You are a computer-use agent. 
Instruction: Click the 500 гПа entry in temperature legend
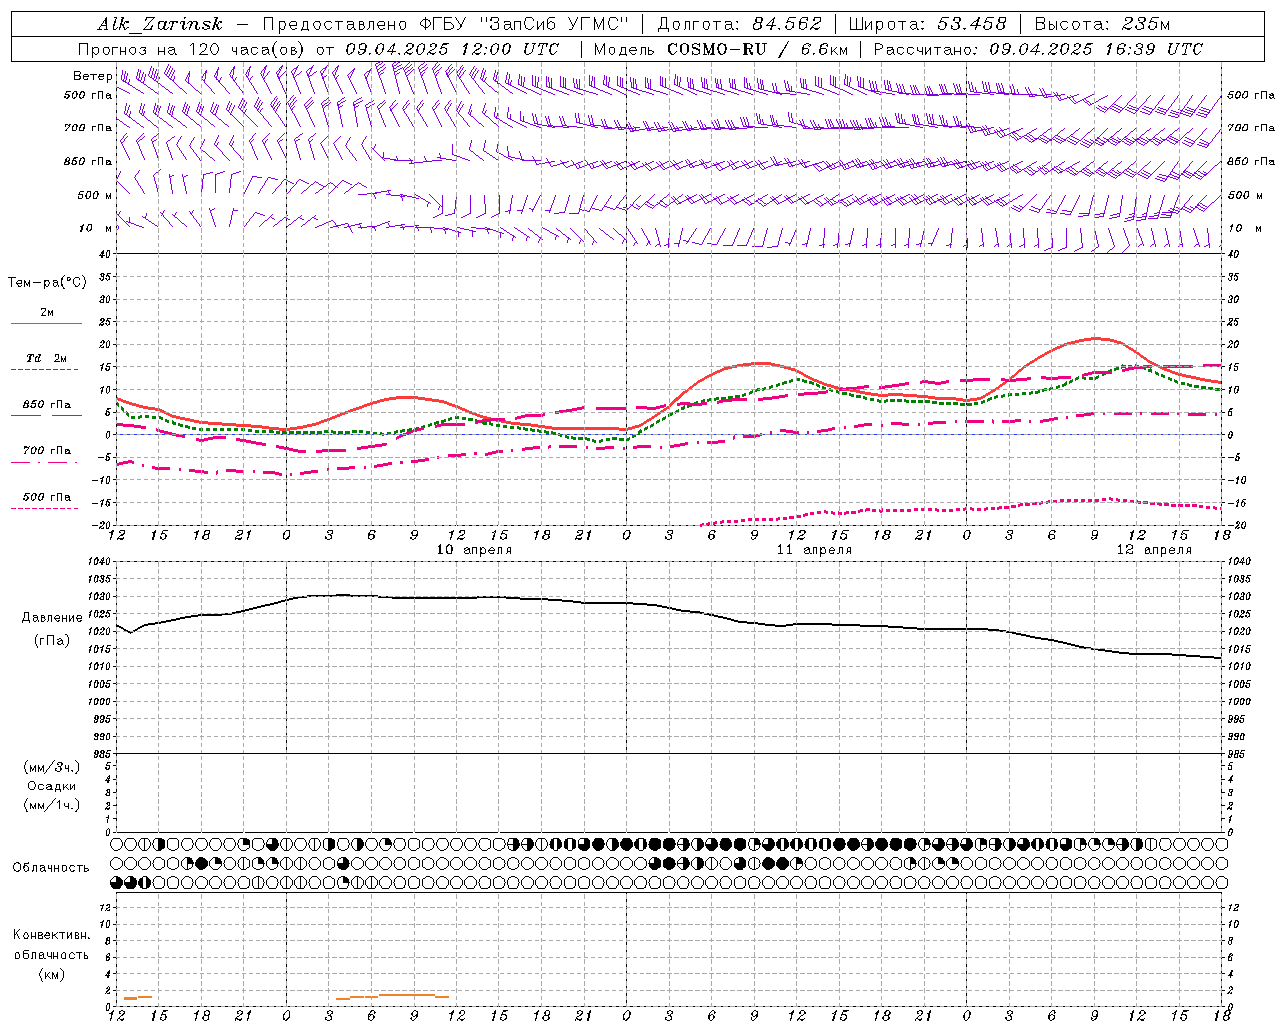[46, 497]
